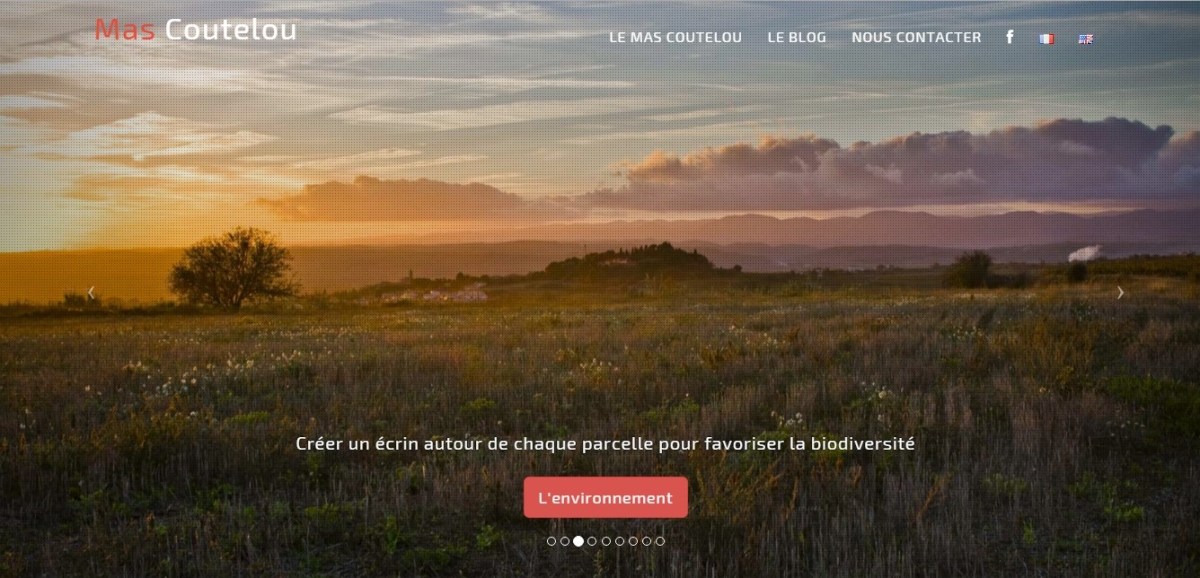
Task: Open the LE MAS COUTELOU menu
Action: point(676,37)
